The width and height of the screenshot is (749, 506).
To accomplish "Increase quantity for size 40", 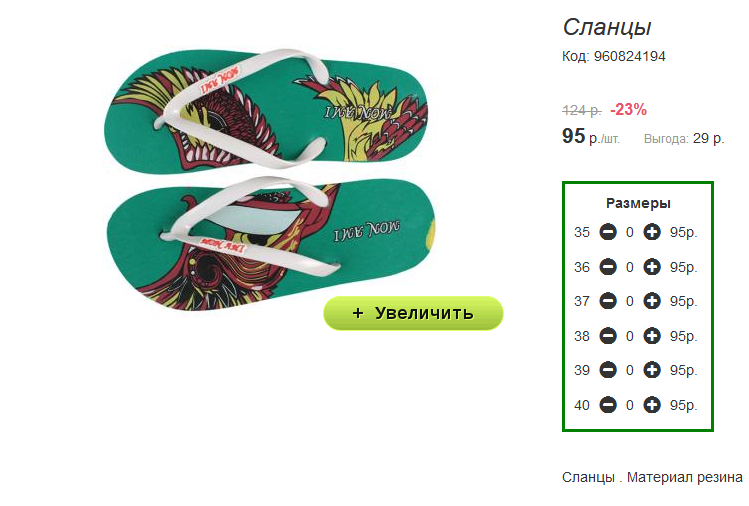I will (652, 405).
